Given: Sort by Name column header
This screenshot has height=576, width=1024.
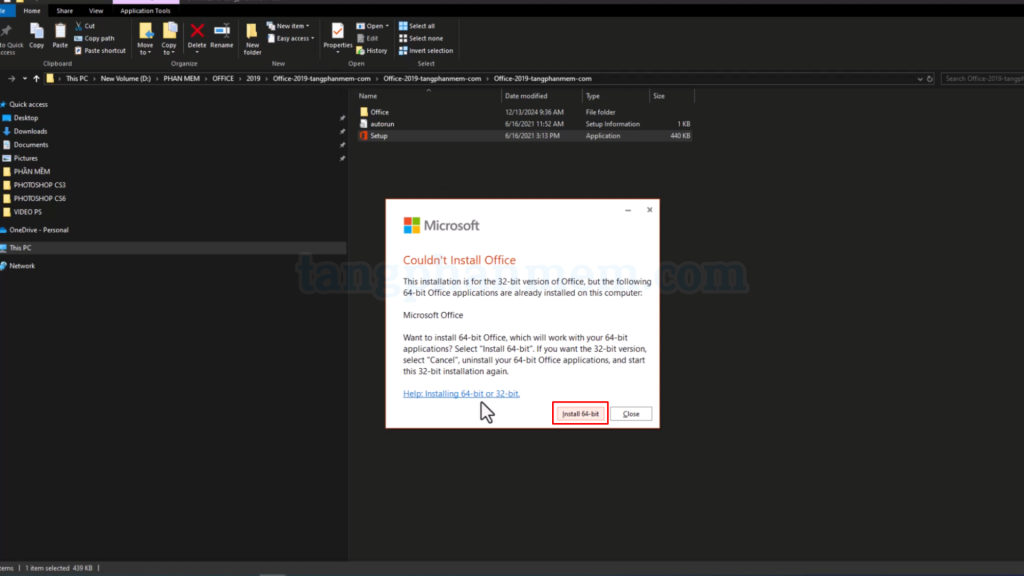Looking at the screenshot, I should pos(428,96).
